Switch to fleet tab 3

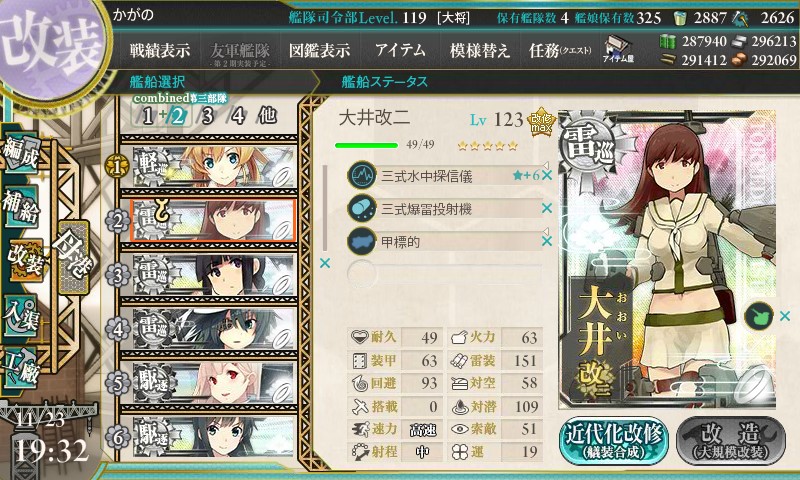(207, 116)
